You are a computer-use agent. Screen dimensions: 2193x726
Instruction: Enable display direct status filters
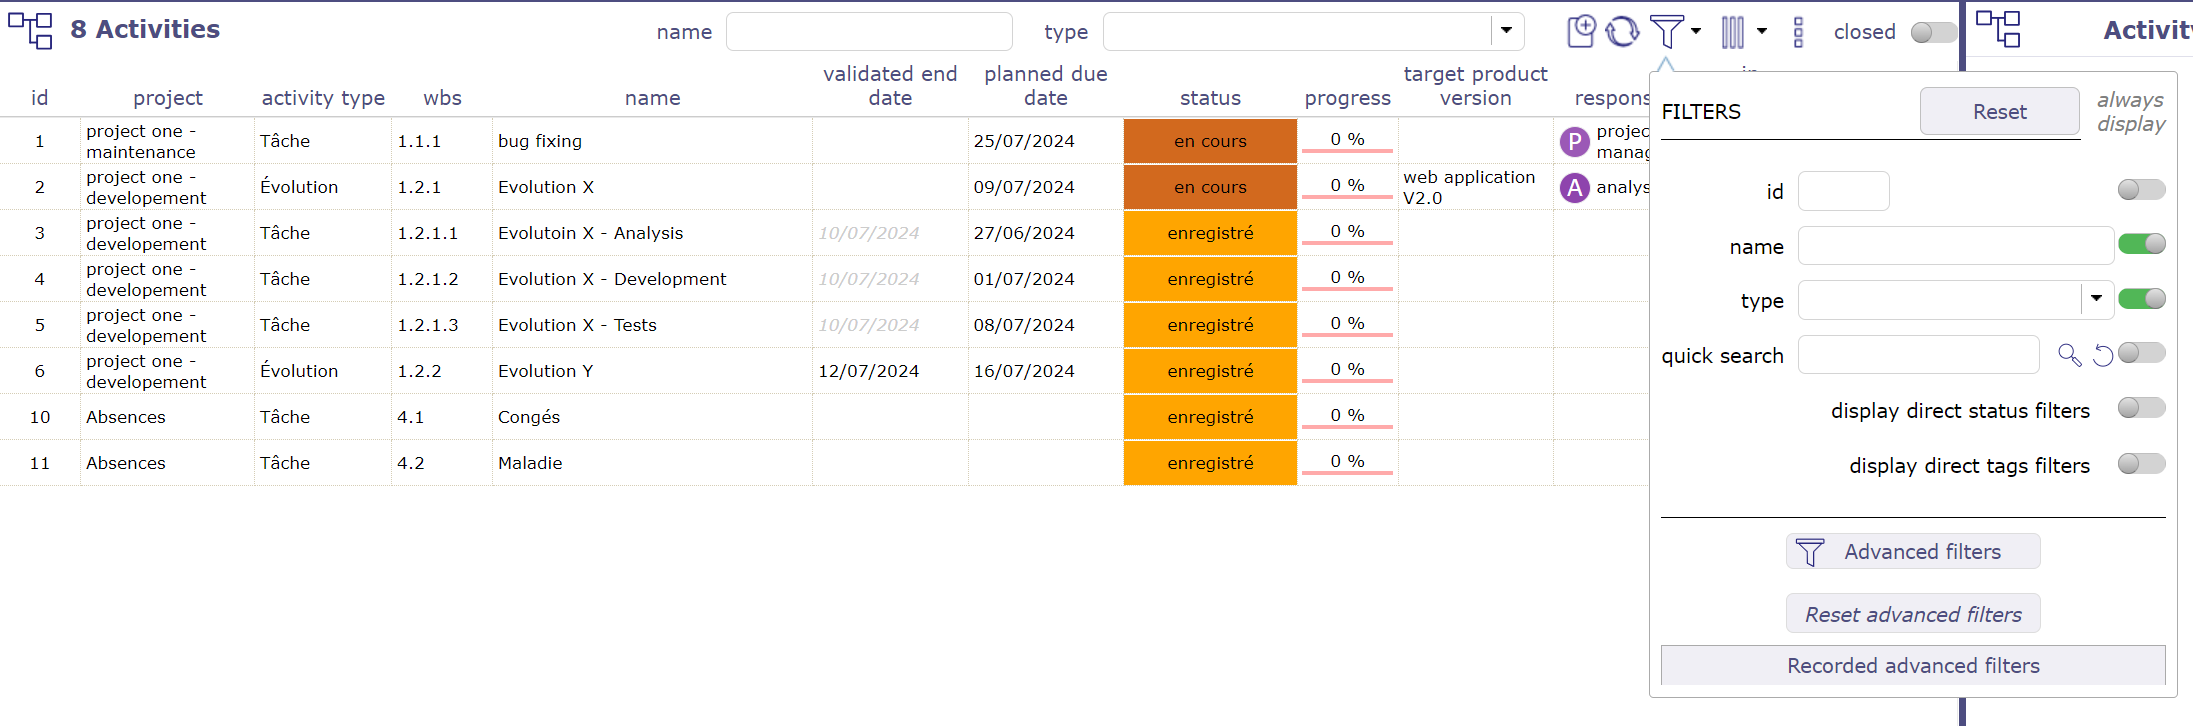point(2141,408)
